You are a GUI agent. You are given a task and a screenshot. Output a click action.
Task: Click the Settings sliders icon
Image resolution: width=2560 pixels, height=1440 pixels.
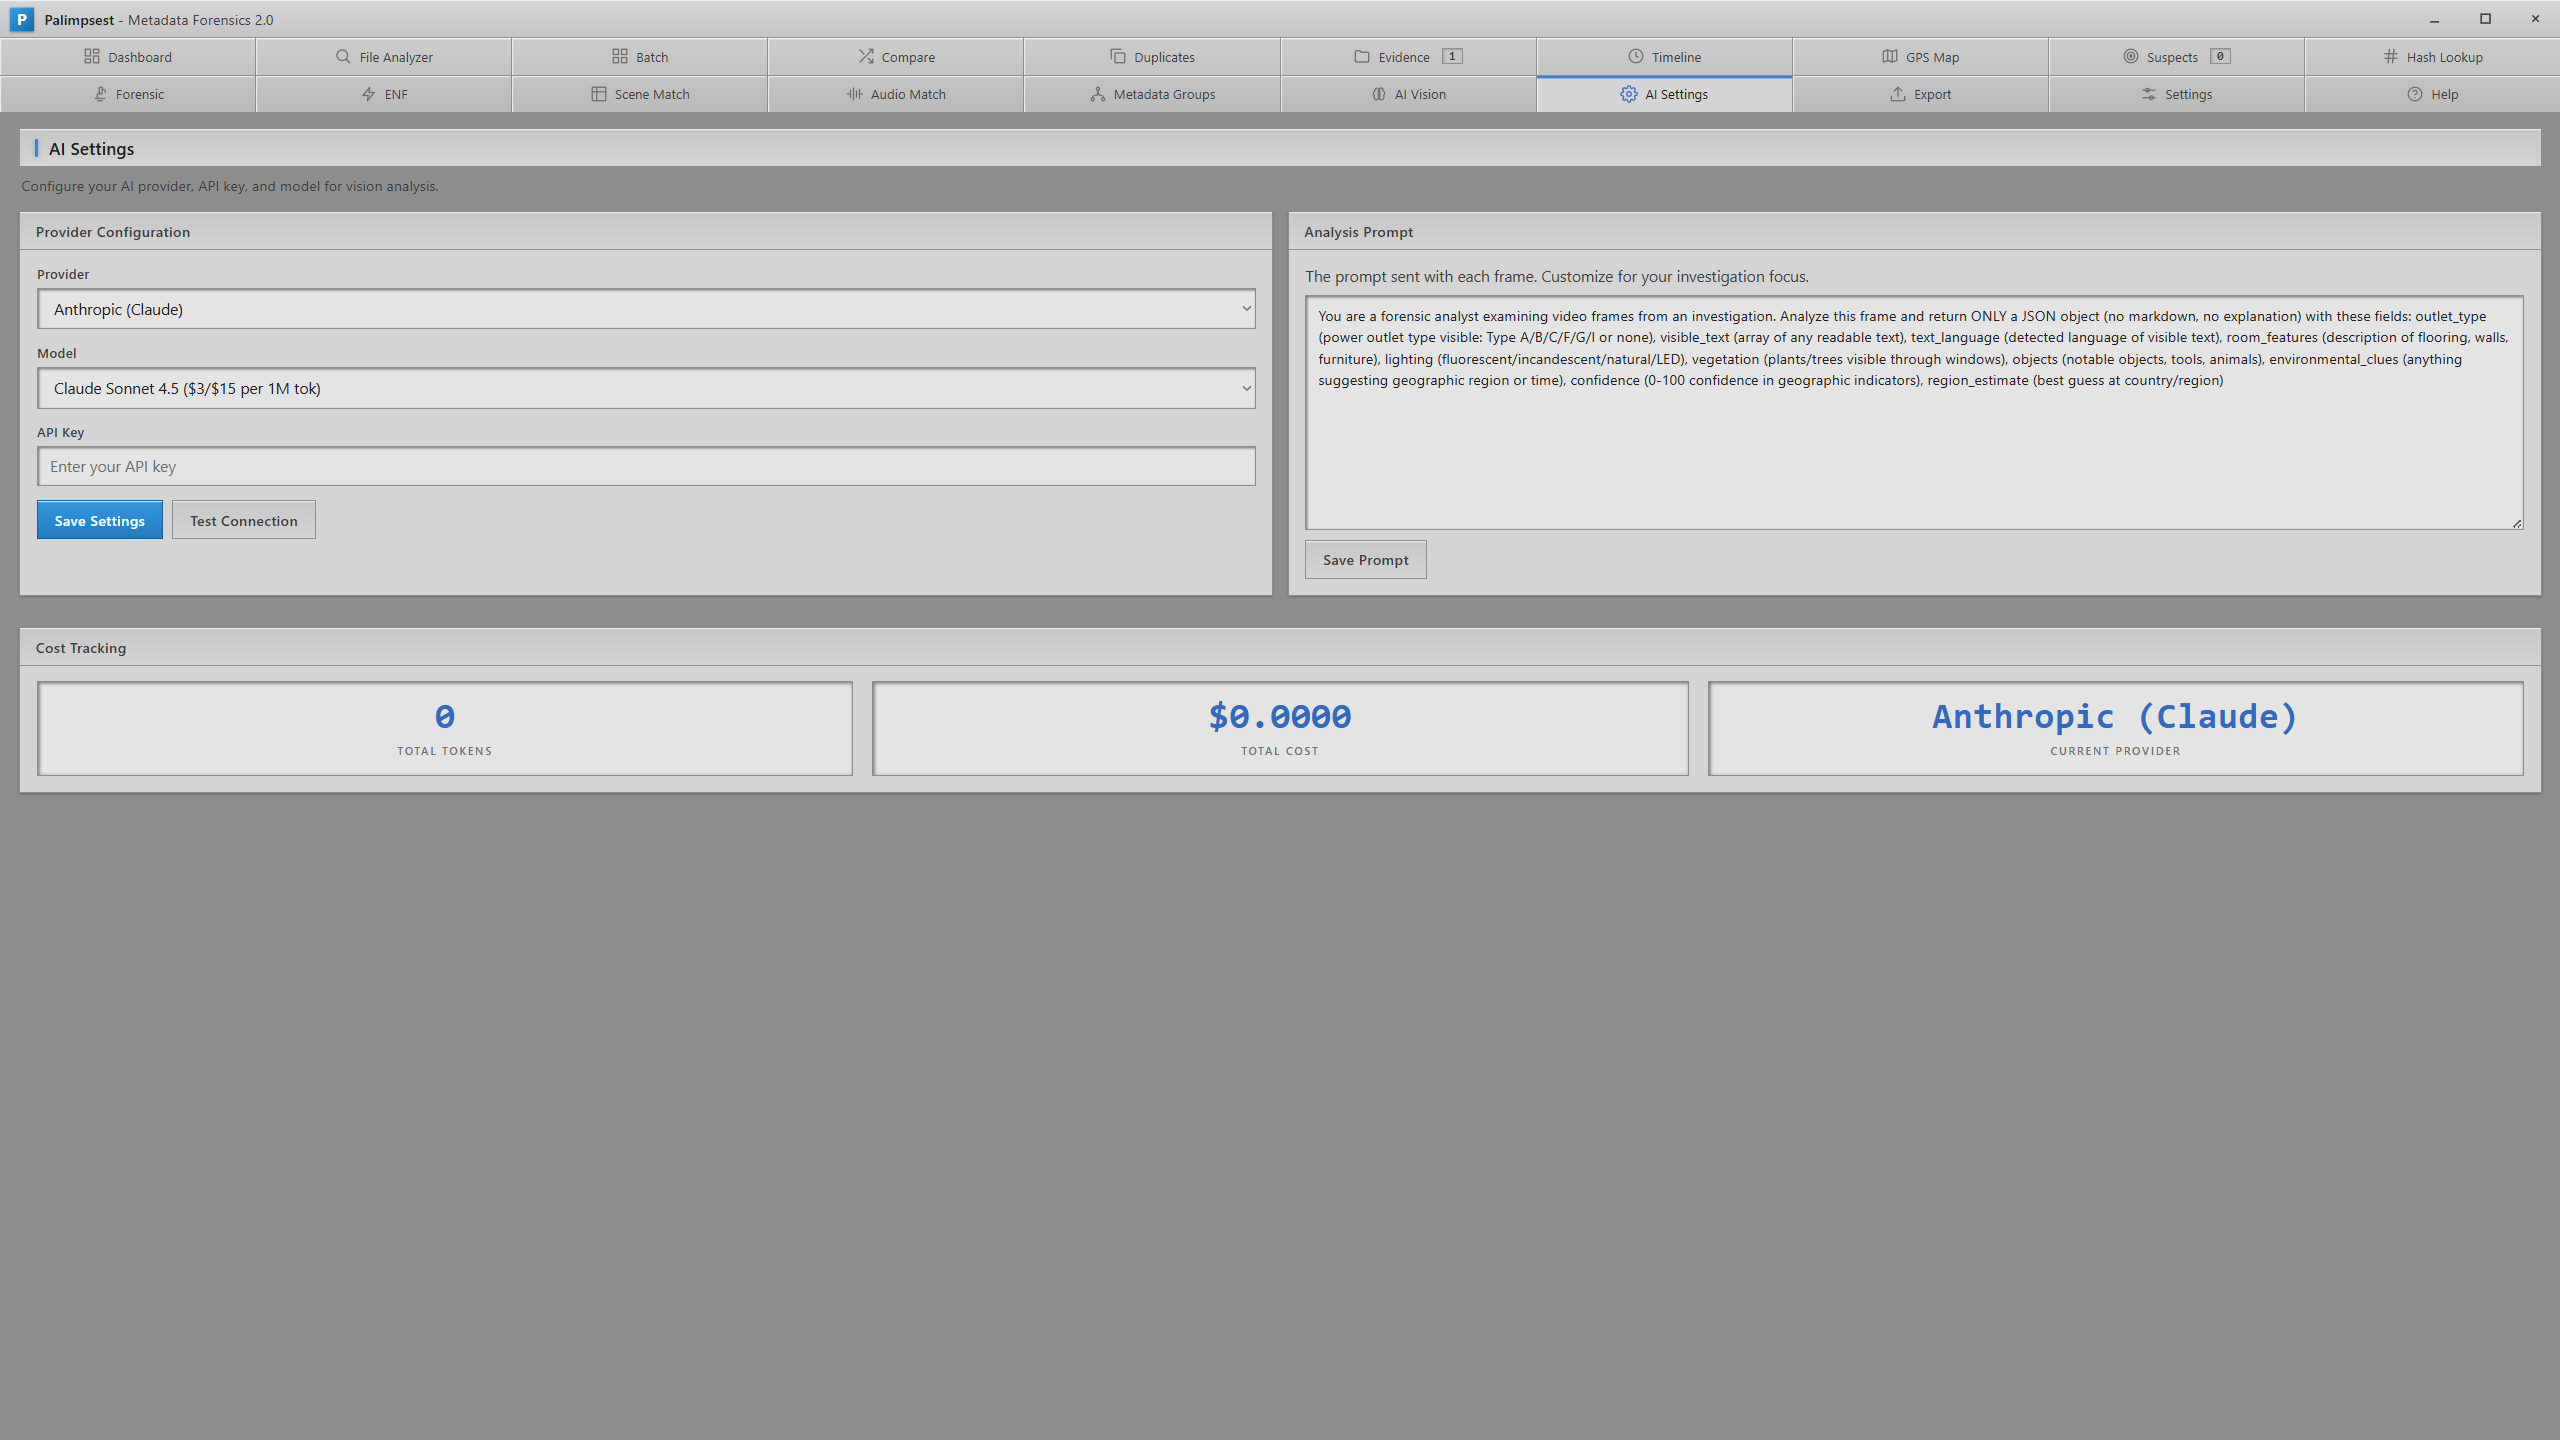pos(2149,94)
